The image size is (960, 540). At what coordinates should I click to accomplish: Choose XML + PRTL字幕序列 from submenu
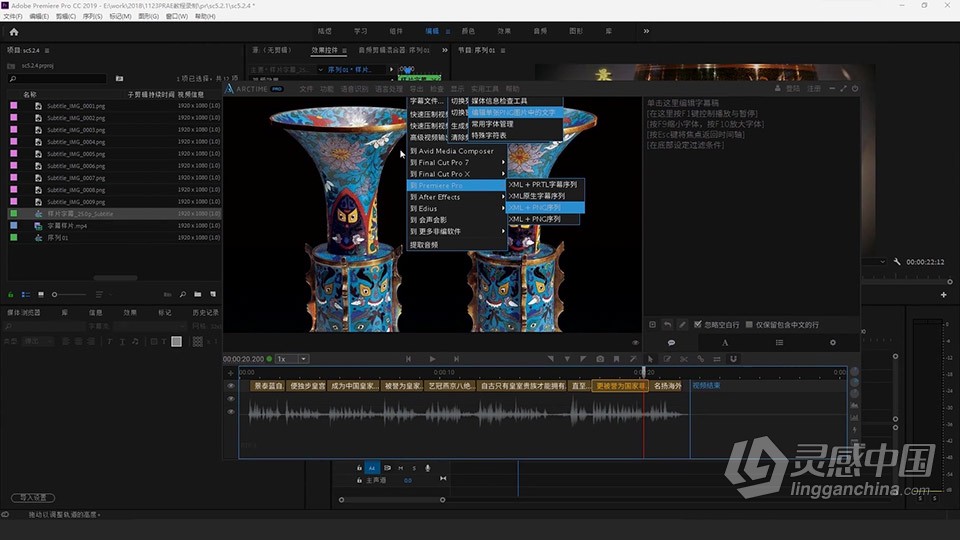click(542, 184)
